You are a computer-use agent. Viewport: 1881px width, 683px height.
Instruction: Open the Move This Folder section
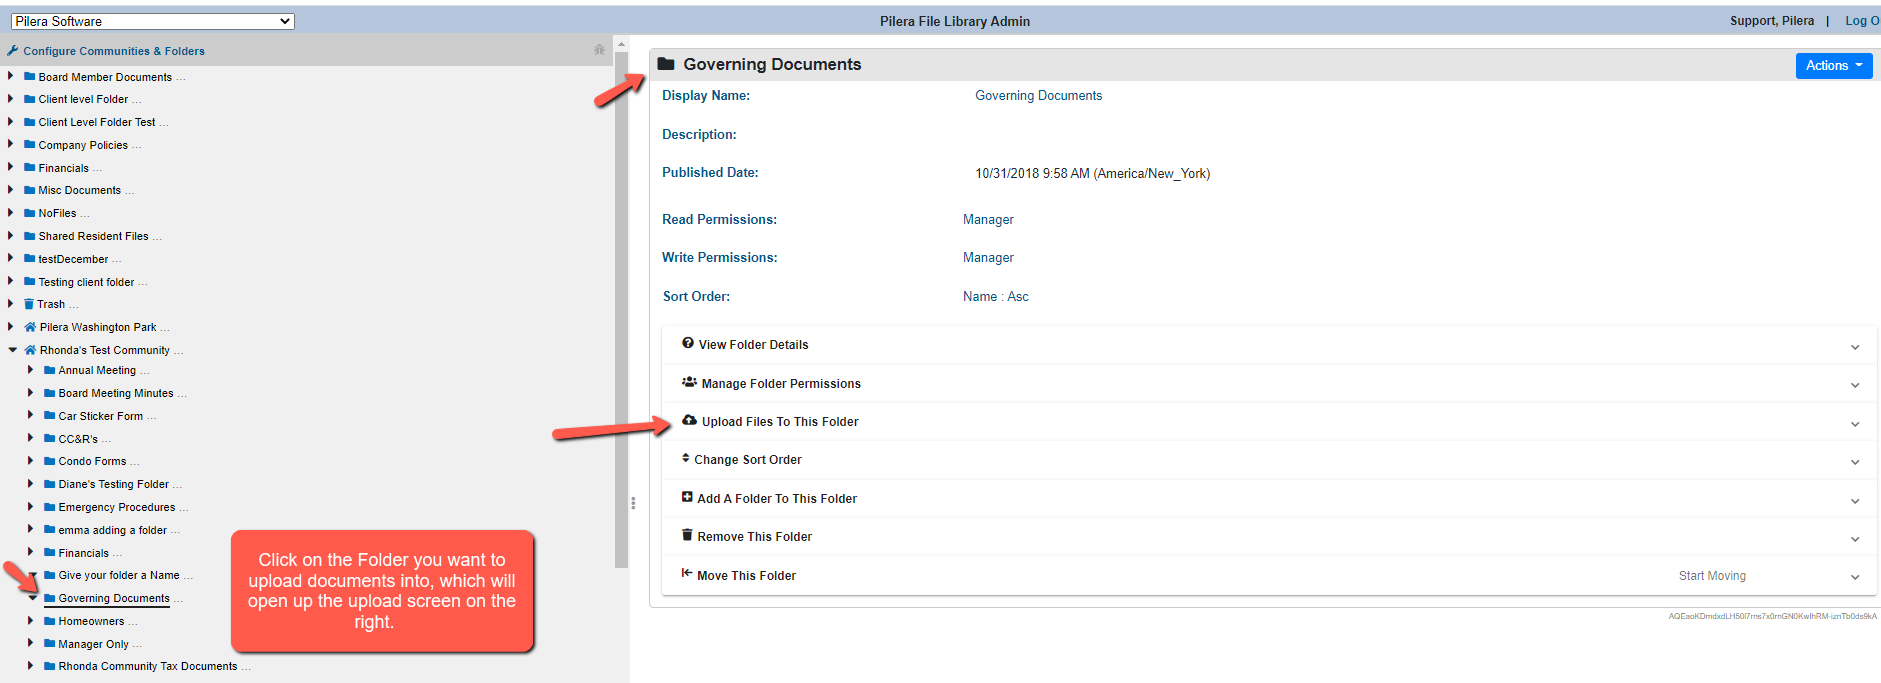tap(1269, 575)
